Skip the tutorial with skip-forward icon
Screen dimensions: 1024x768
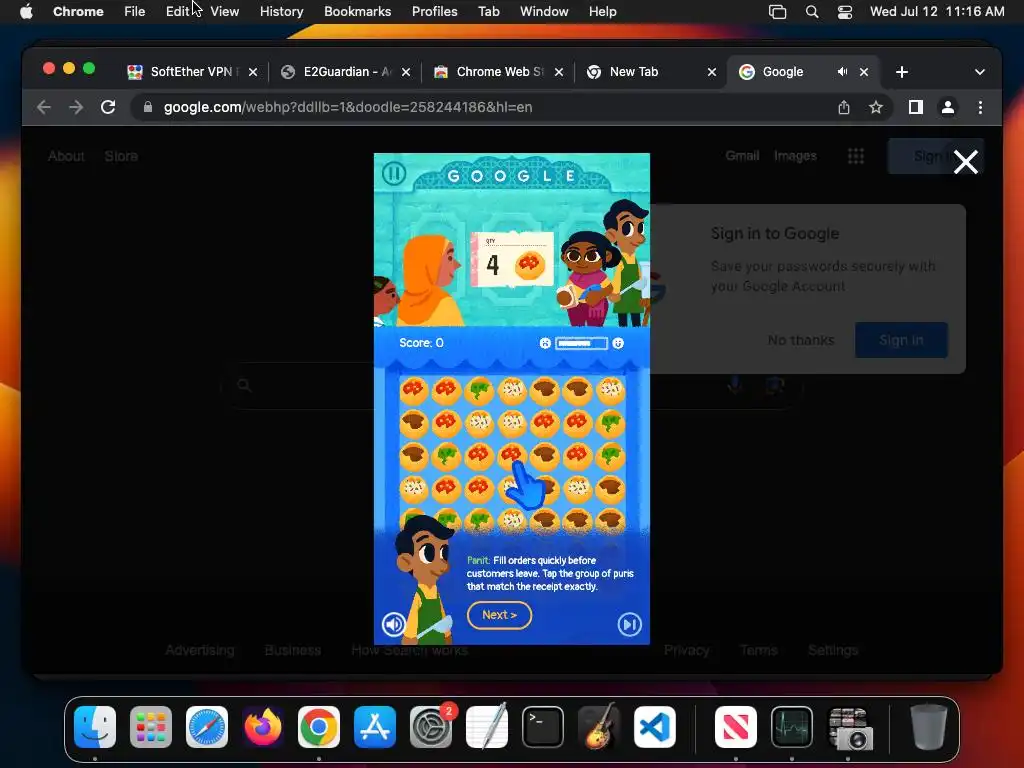tap(630, 625)
